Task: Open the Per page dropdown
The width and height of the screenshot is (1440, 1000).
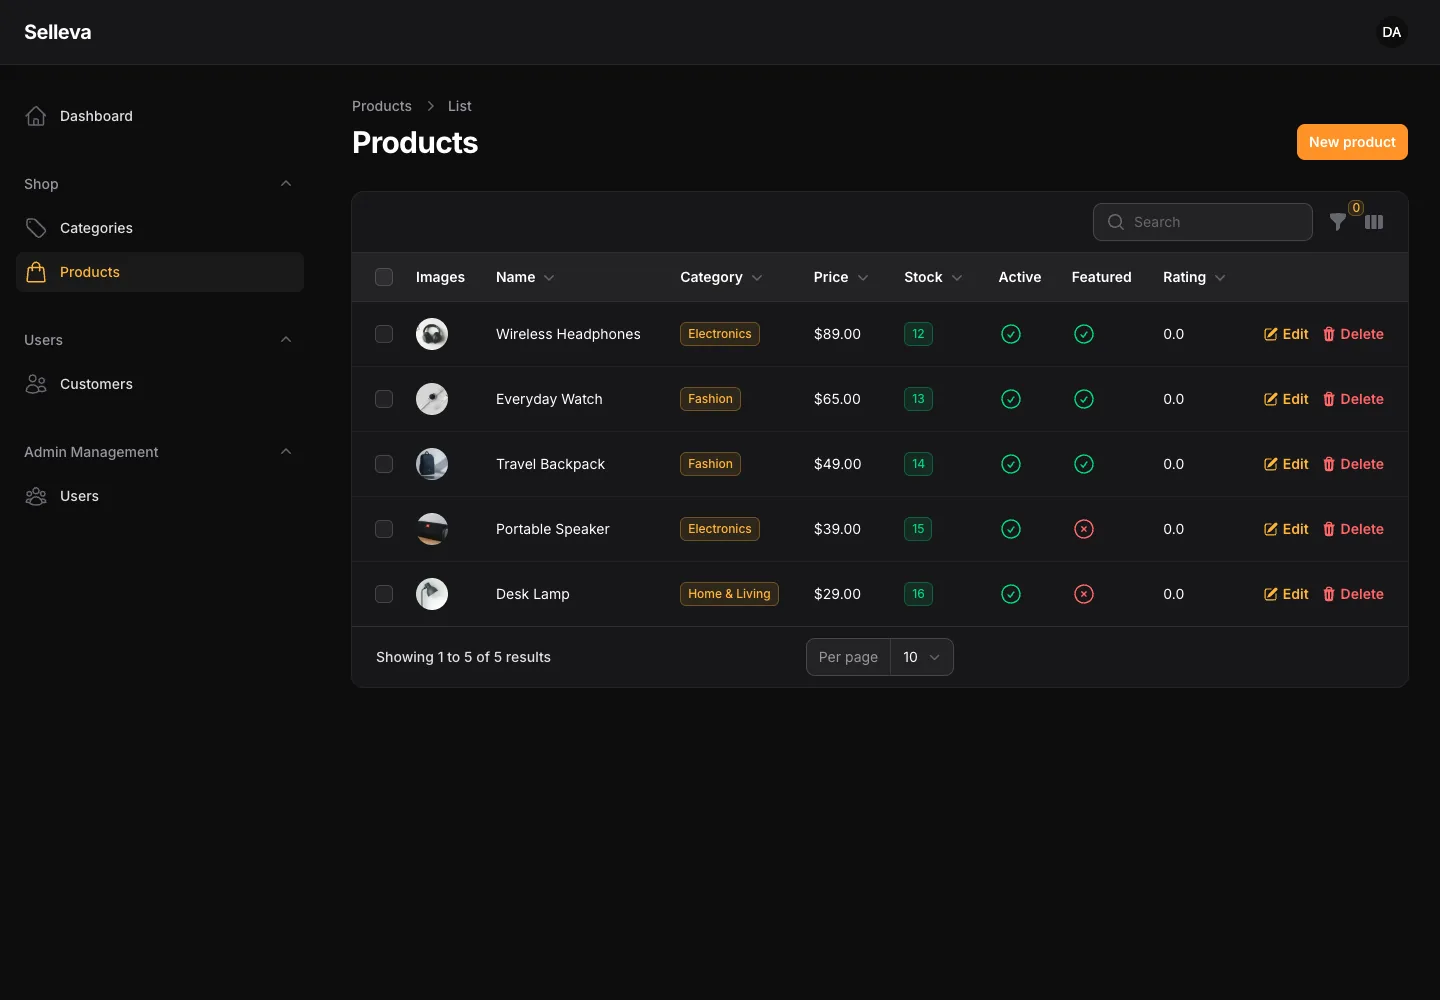Action: 921,657
